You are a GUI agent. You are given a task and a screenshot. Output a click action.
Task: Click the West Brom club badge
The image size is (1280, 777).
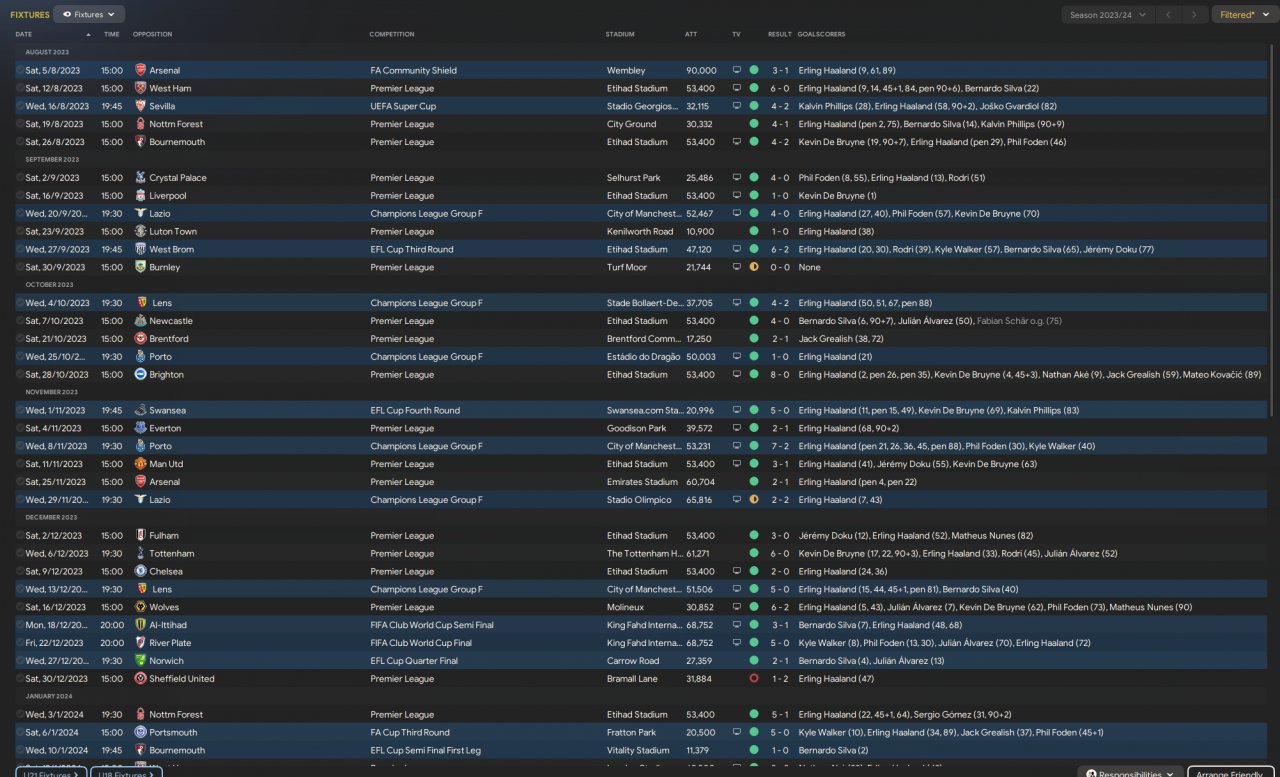pos(140,250)
